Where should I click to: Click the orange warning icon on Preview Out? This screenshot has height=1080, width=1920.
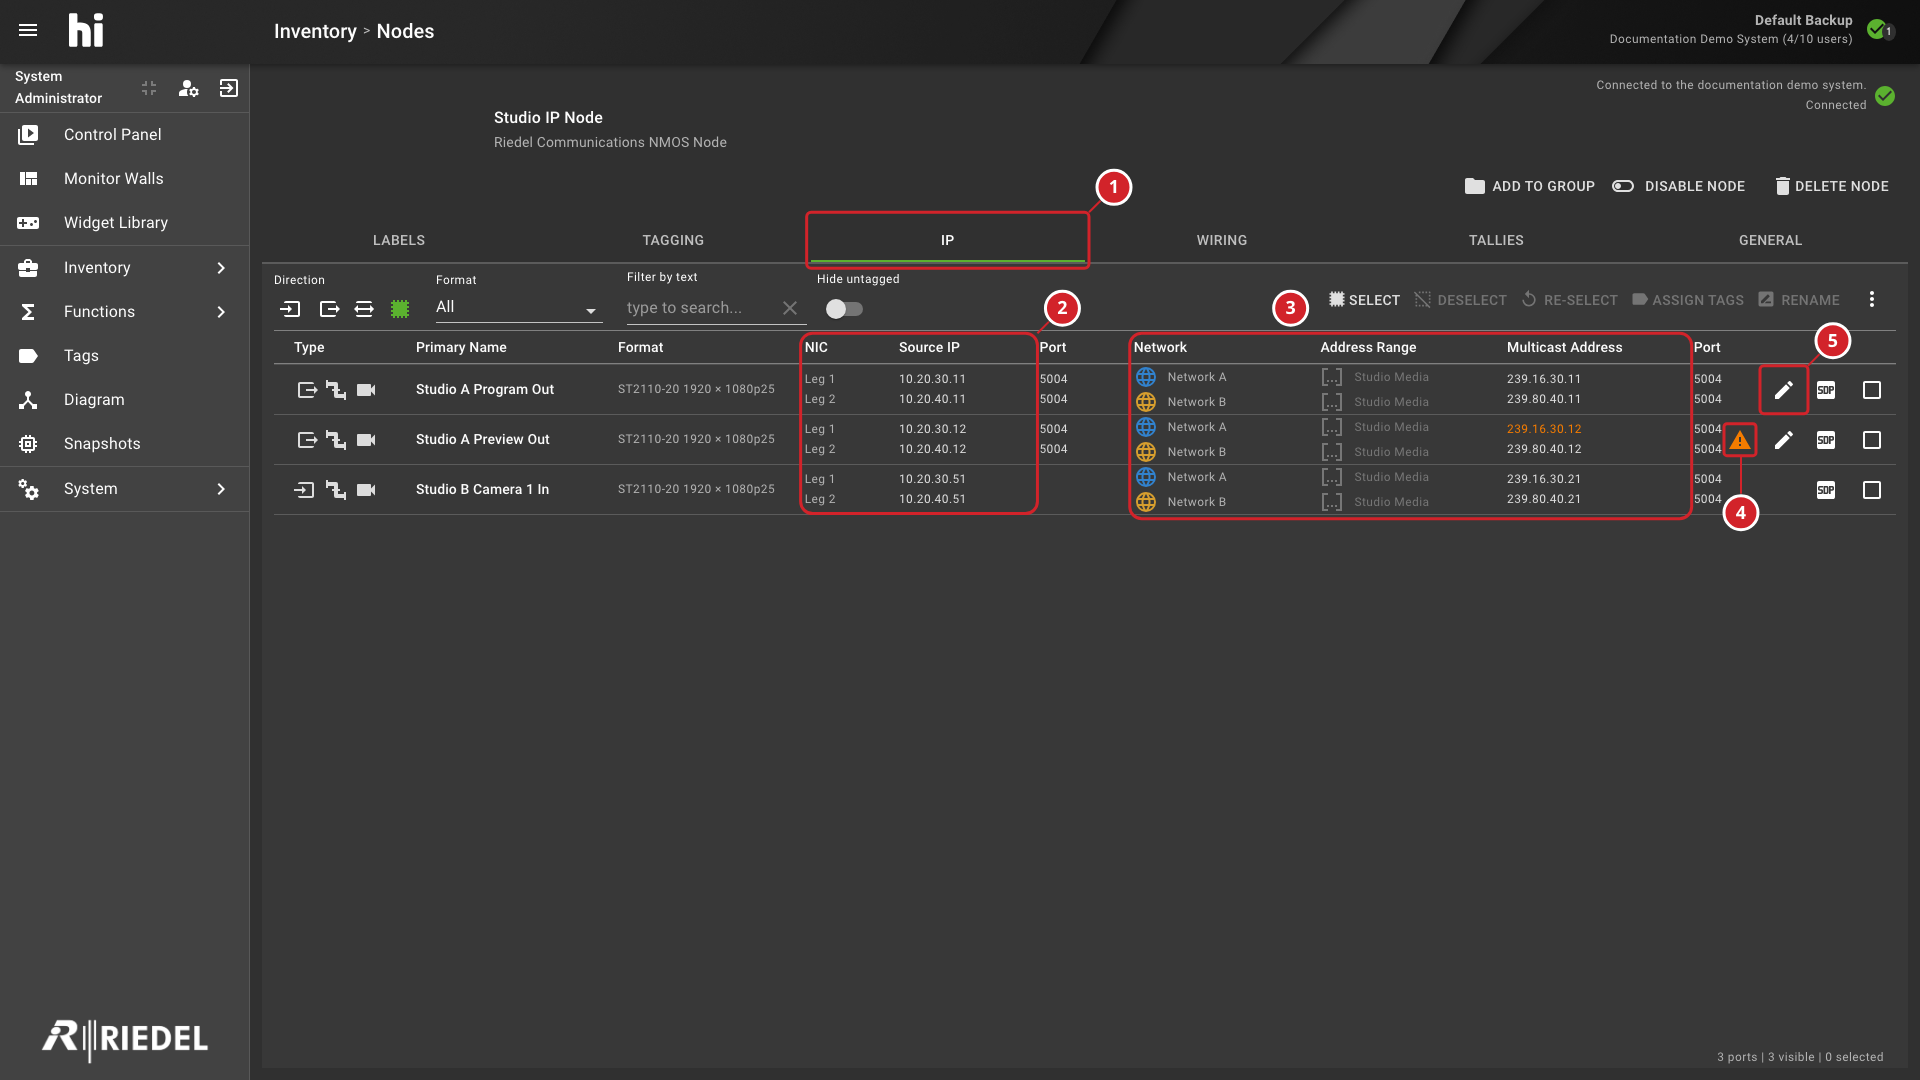pyautogui.click(x=1740, y=440)
